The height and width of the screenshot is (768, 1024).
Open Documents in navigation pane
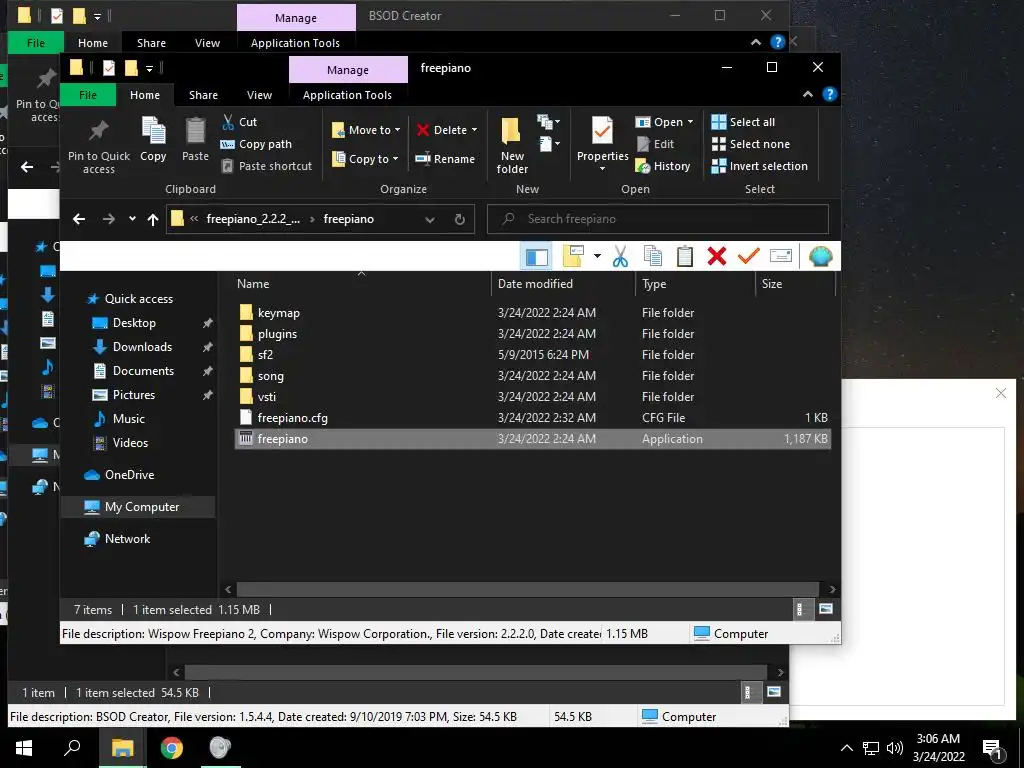[143, 371]
